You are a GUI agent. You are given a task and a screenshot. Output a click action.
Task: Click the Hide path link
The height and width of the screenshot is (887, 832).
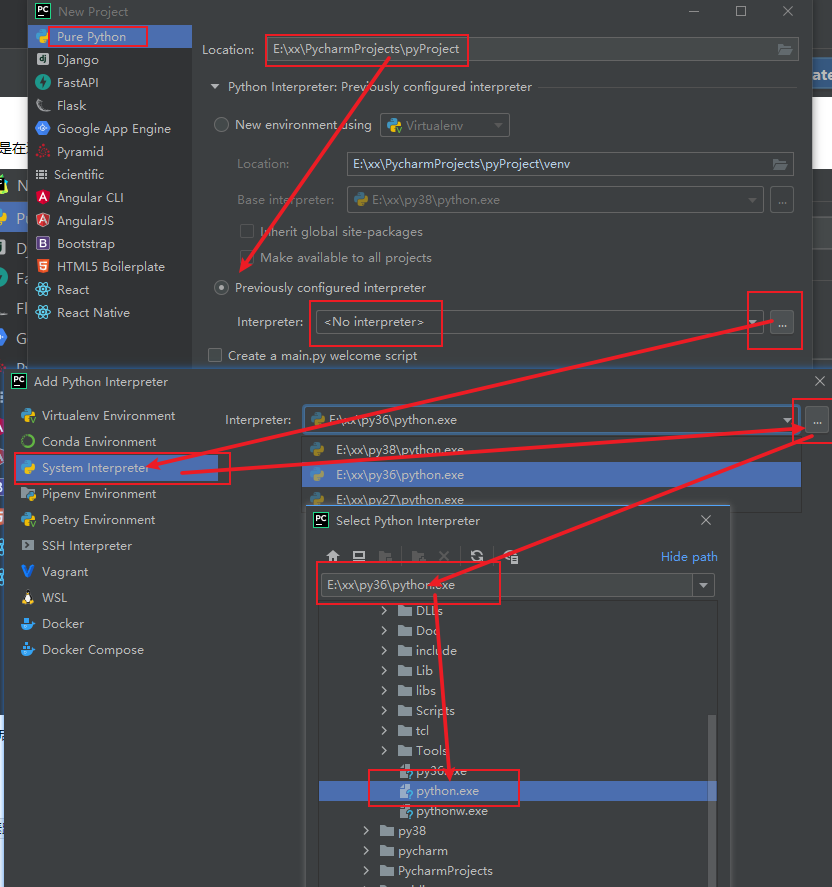tap(689, 557)
